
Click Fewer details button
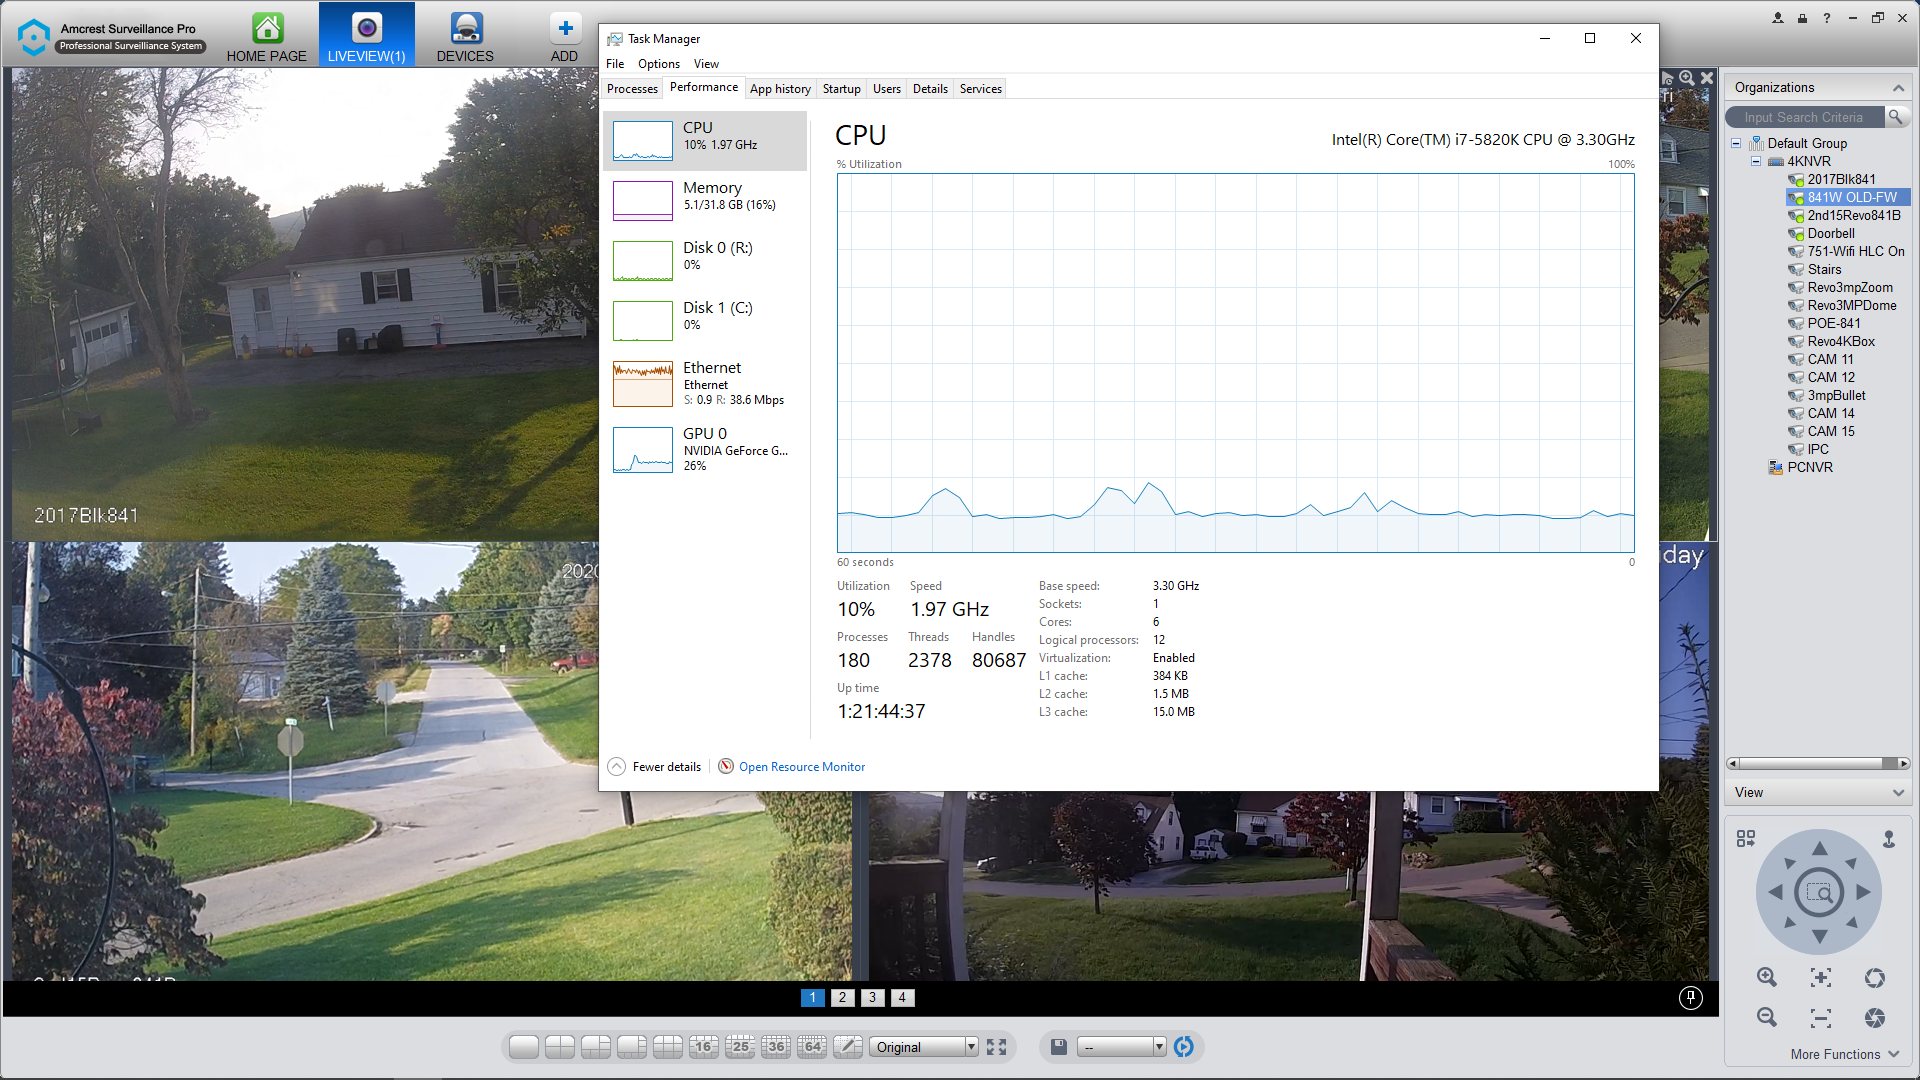(x=666, y=767)
